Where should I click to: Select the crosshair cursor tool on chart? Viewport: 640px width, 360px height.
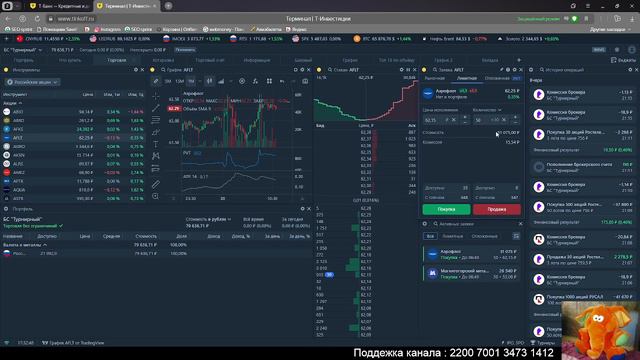pos(156,96)
